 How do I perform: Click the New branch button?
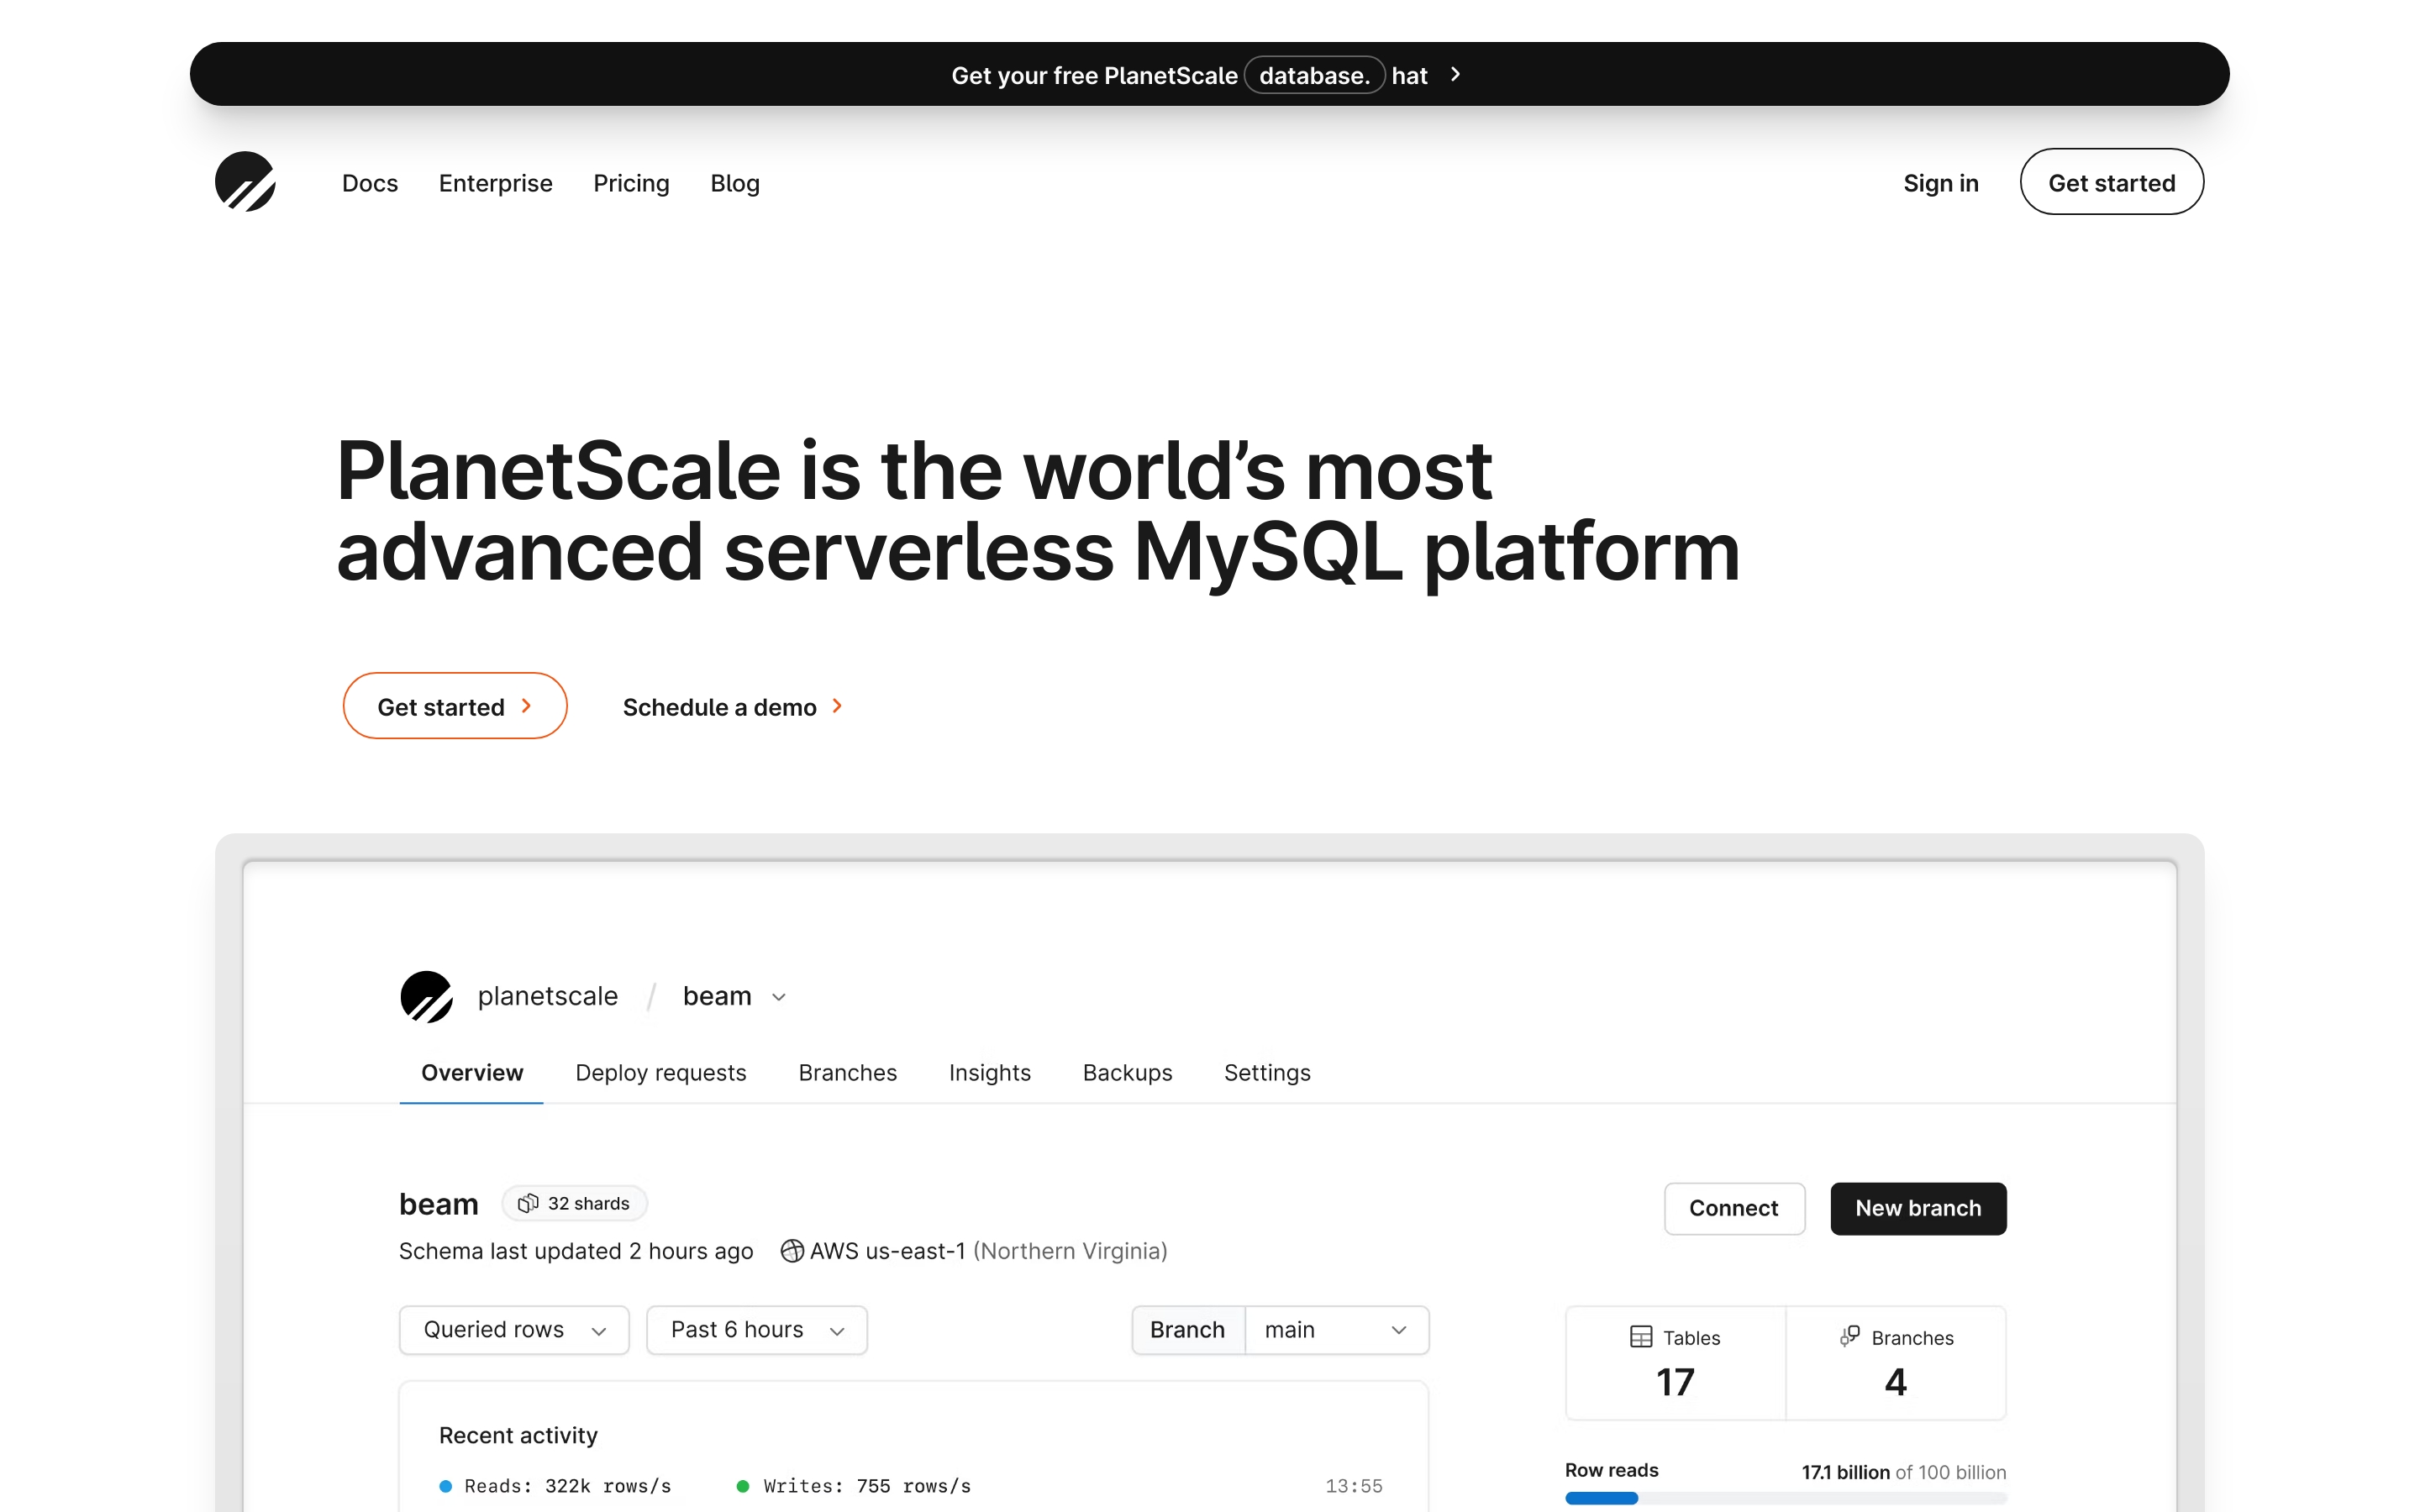[x=1917, y=1208]
